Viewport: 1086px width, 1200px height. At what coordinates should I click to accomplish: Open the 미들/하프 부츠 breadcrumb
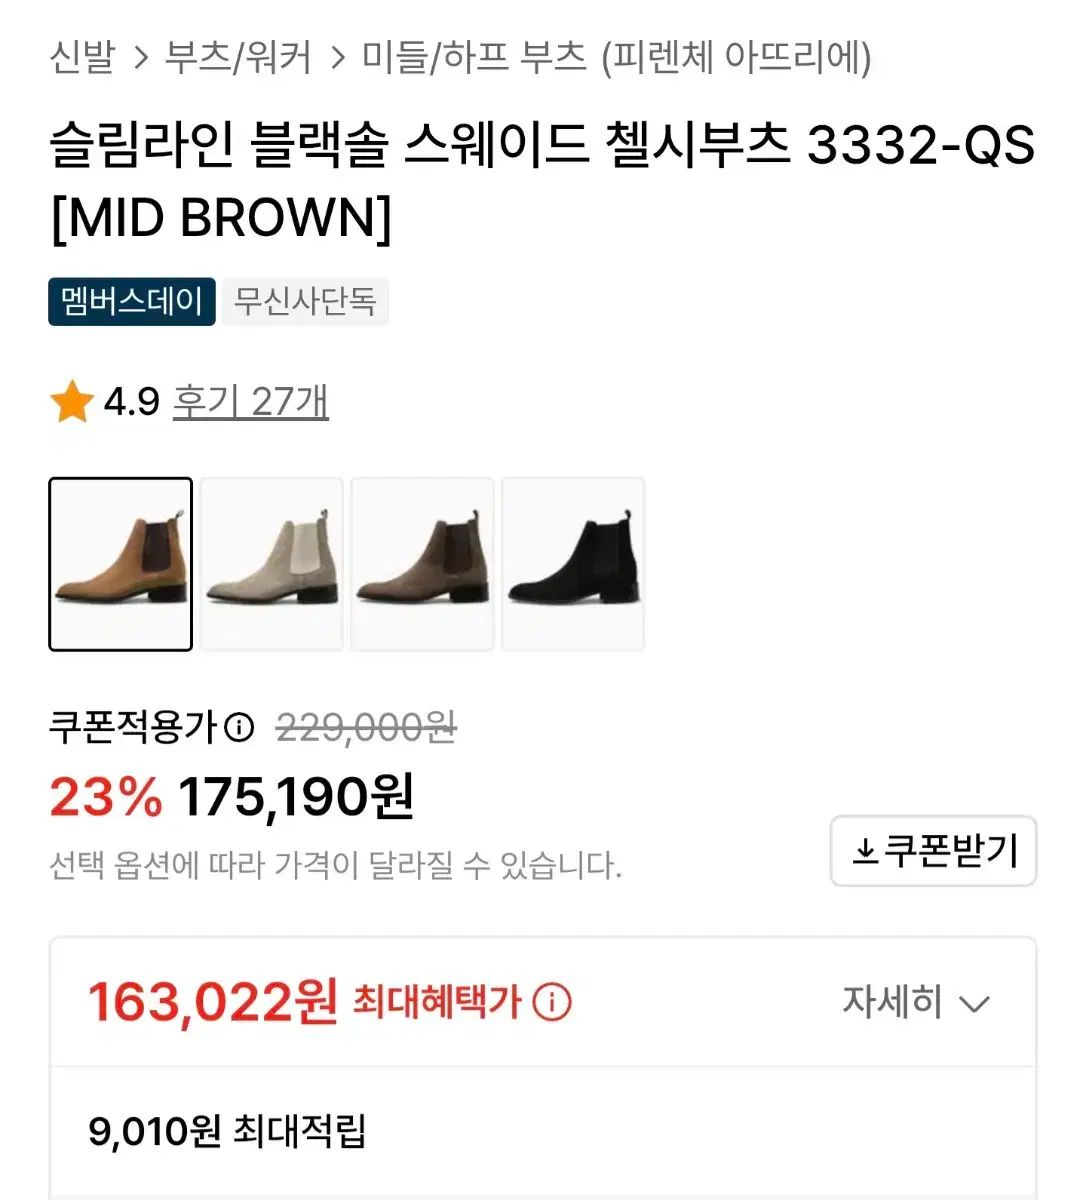point(474,57)
